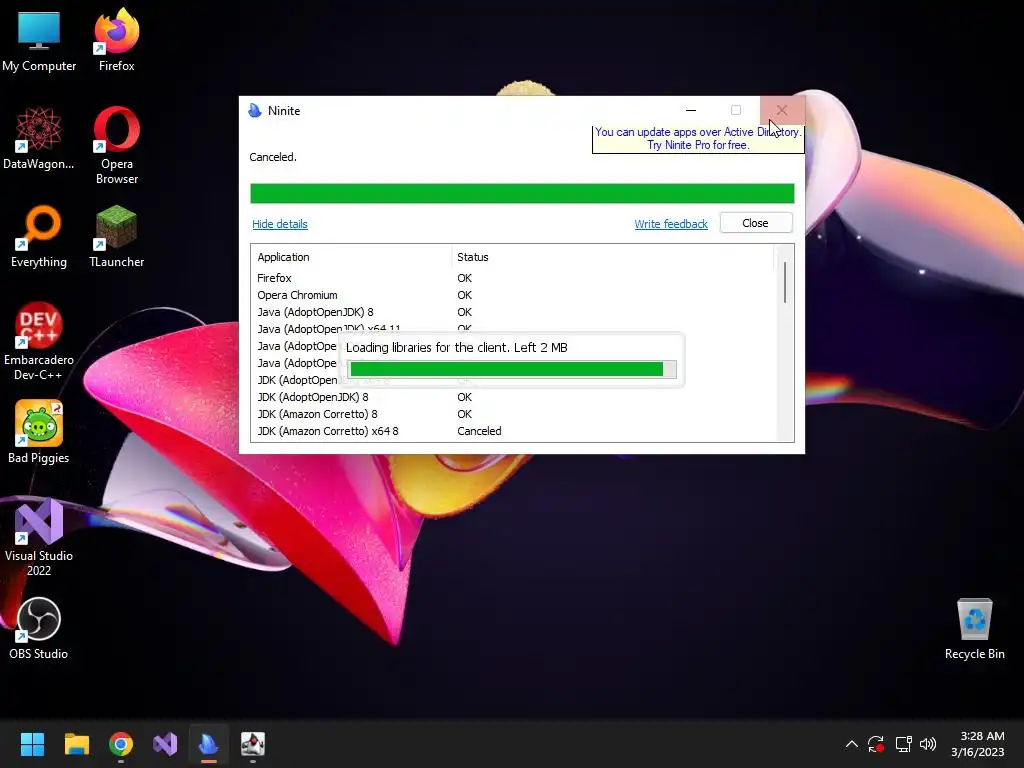Select JDK (Amazon Corretto) x64 8 row
The width and height of the screenshot is (1024, 768).
(513, 431)
